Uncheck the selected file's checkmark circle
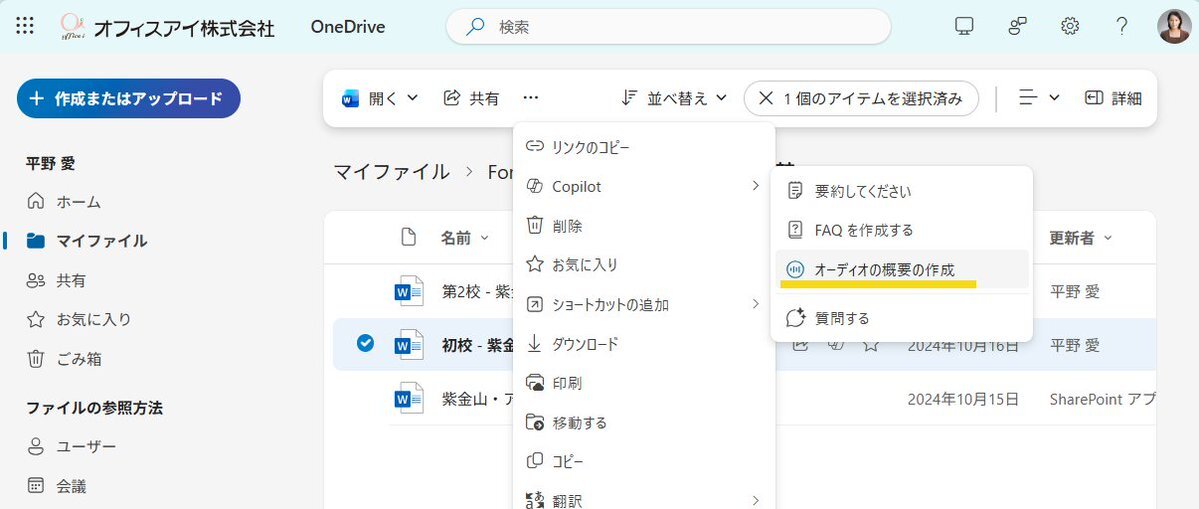Image resolution: width=1199 pixels, height=509 pixels. (365, 344)
